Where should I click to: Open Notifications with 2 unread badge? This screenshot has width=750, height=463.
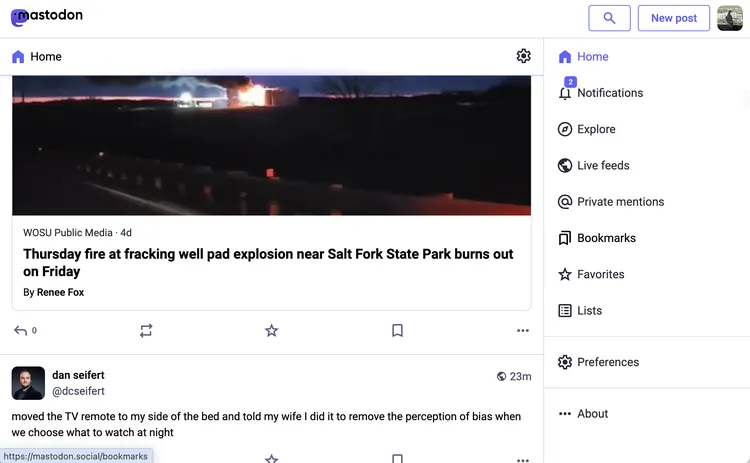point(609,93)
